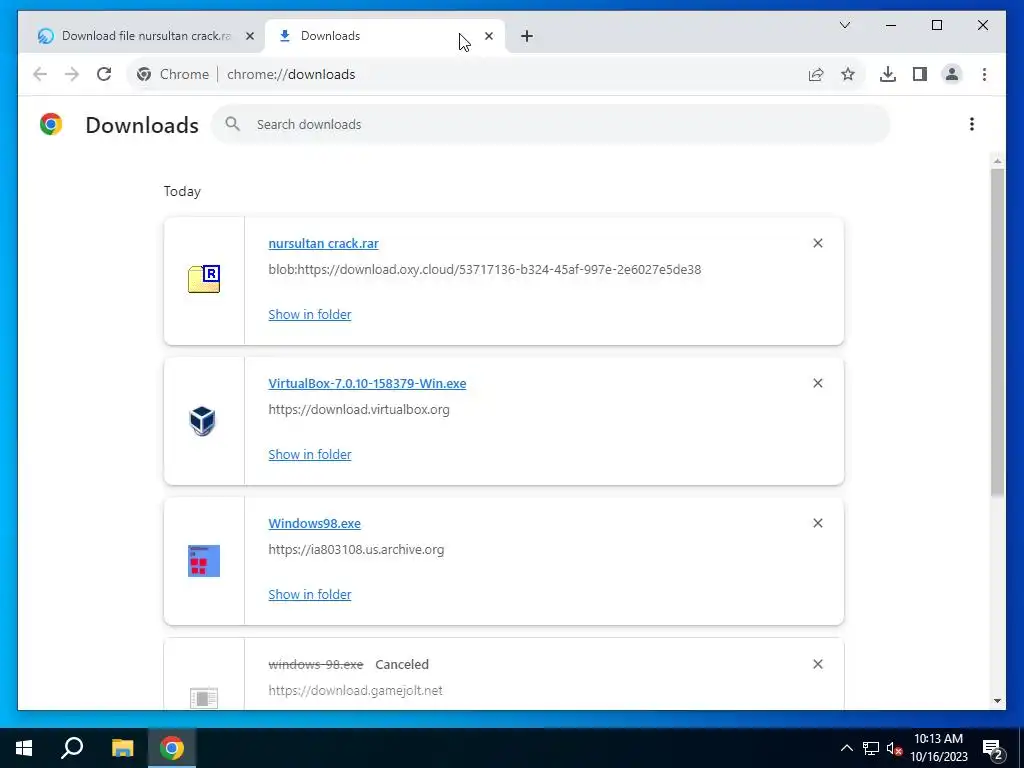
Task: Toggle the side panel icon
Action: point(920,74)
